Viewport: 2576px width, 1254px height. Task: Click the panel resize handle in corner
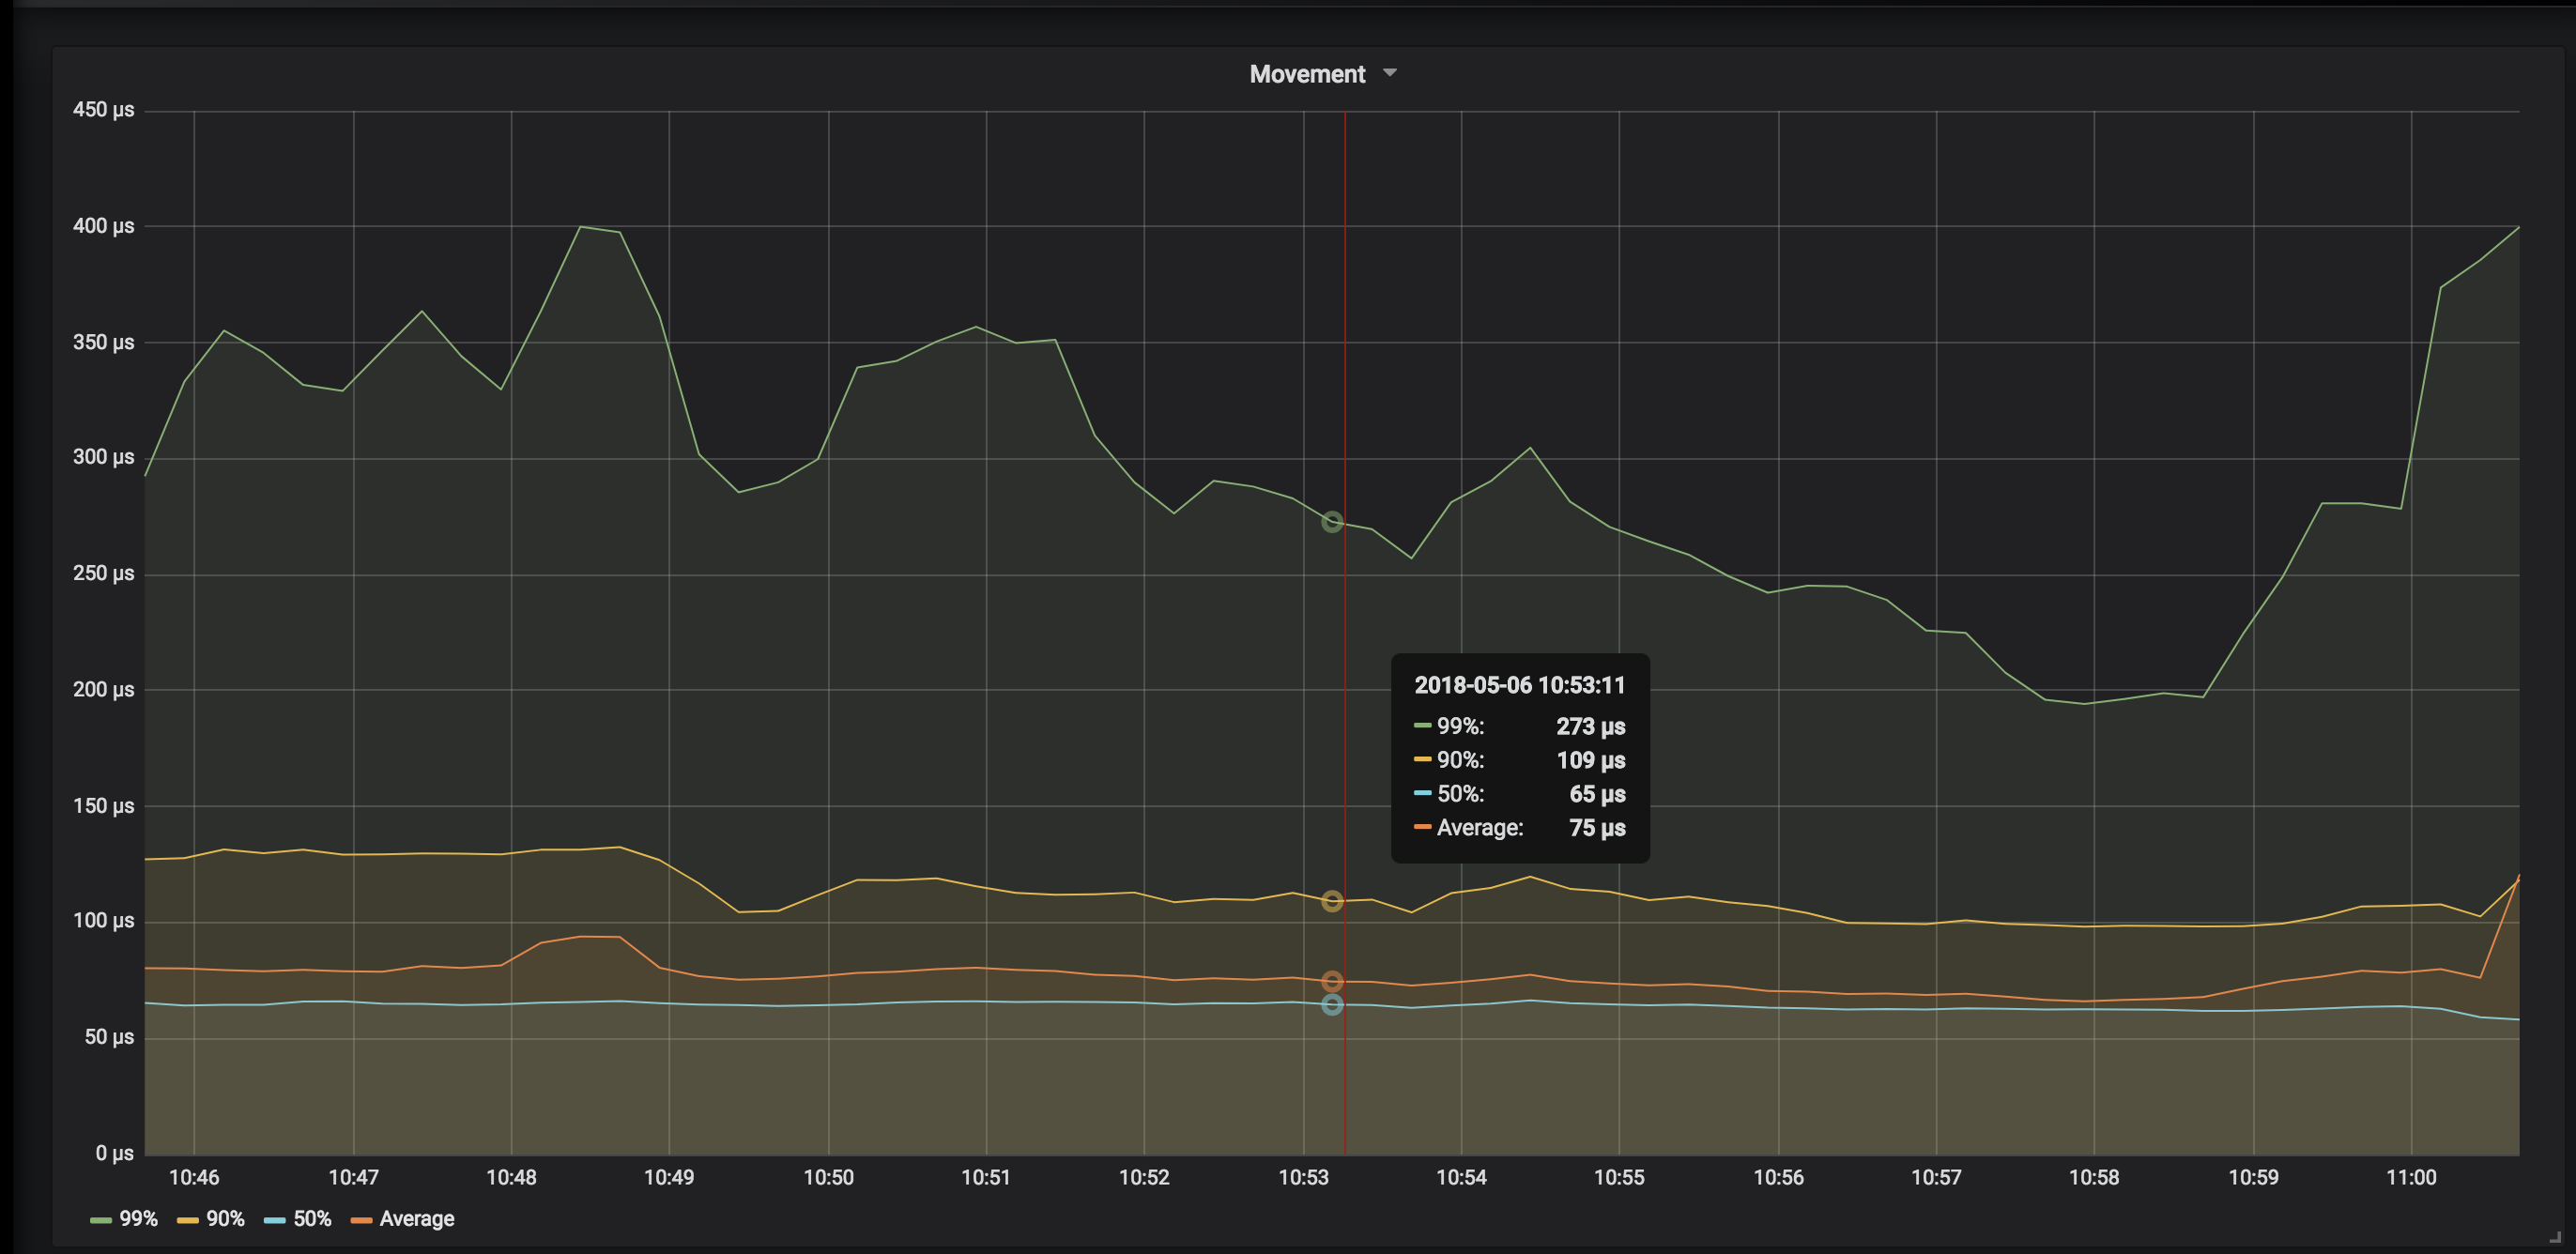(x=2555, y=1236)
